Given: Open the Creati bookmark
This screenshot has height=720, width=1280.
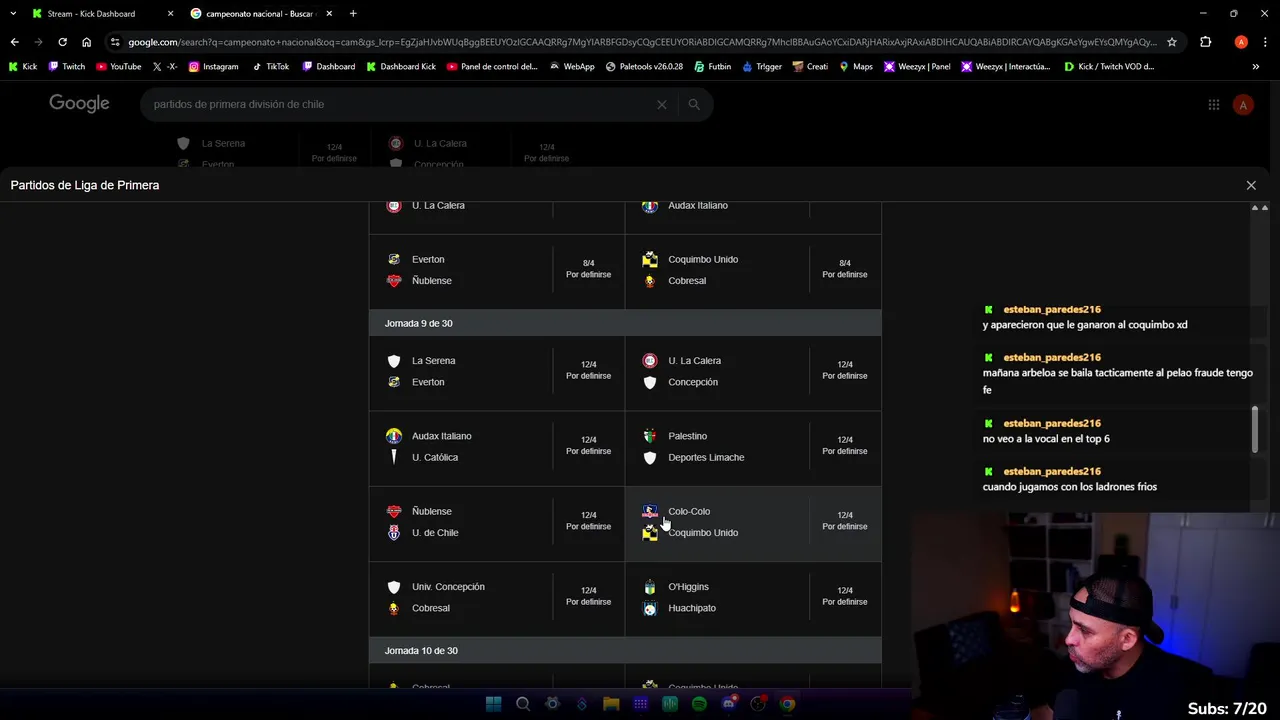Looking at the screenshot, I should coord(810,67).
